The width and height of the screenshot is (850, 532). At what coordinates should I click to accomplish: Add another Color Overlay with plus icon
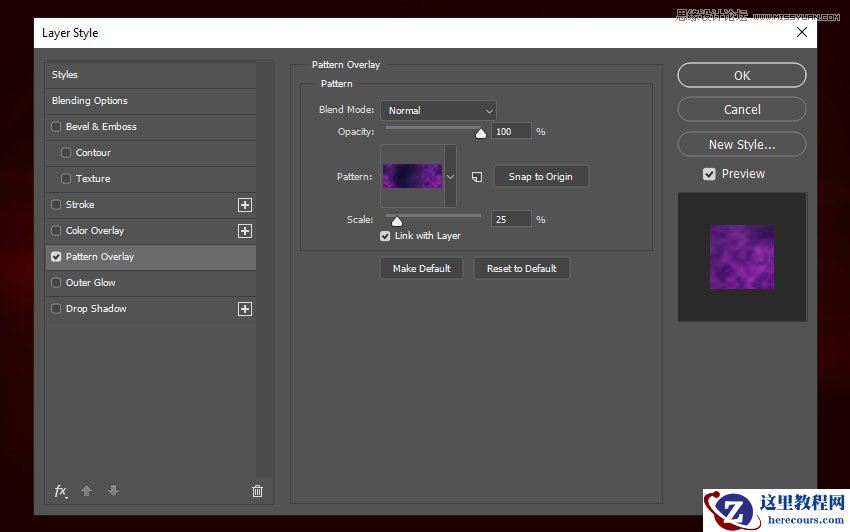coord(244,231)
